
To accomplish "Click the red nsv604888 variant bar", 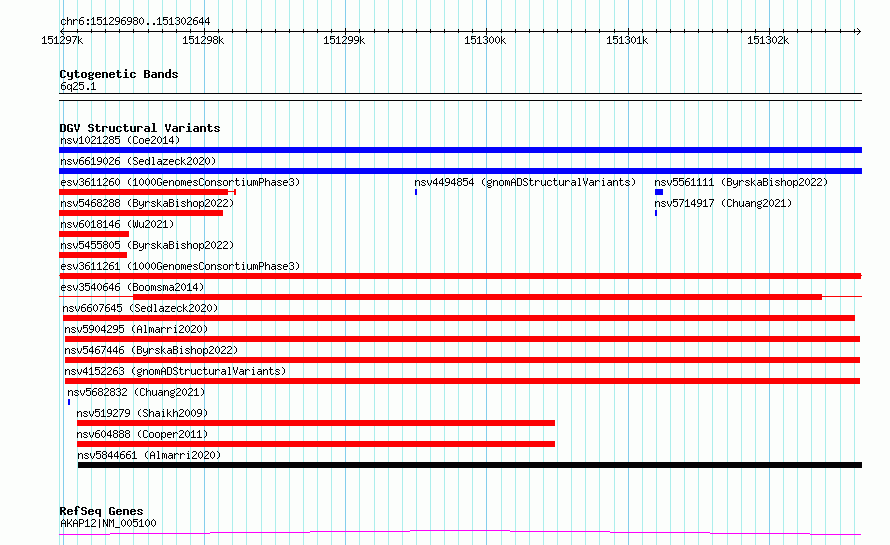I will 316,444.
